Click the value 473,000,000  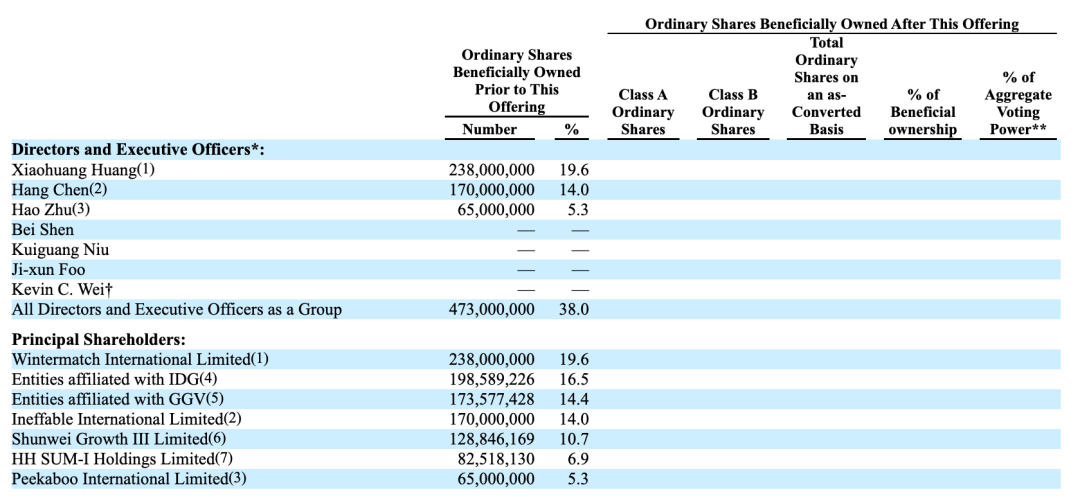coord(491,309)
